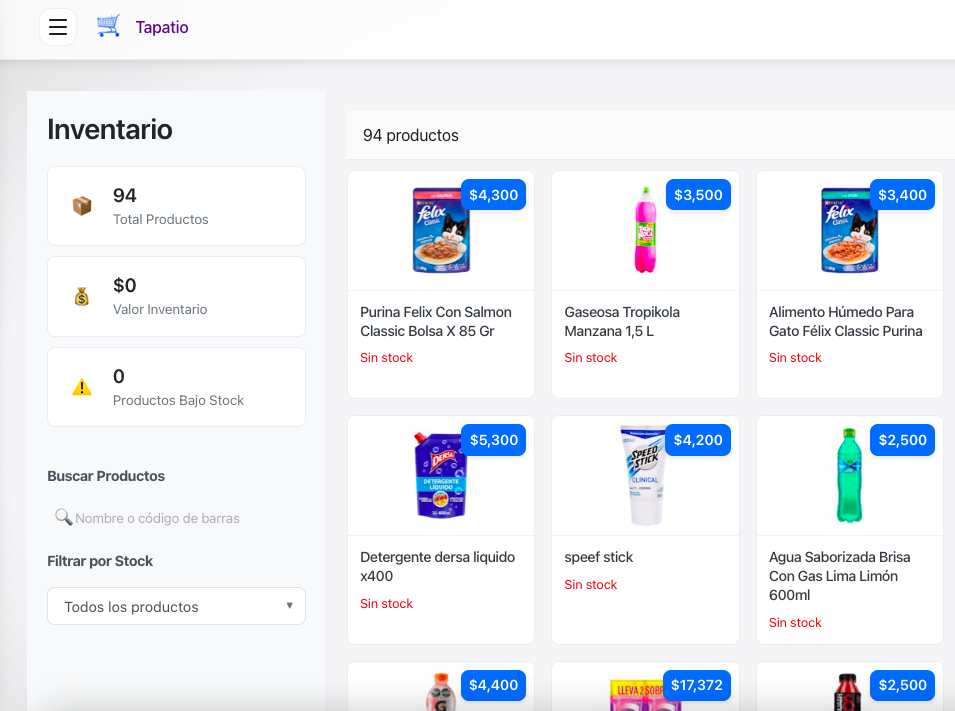The image size is (955, 711).
Task: Click the green Brisa bottle image
Action: (x=849, y=475)
